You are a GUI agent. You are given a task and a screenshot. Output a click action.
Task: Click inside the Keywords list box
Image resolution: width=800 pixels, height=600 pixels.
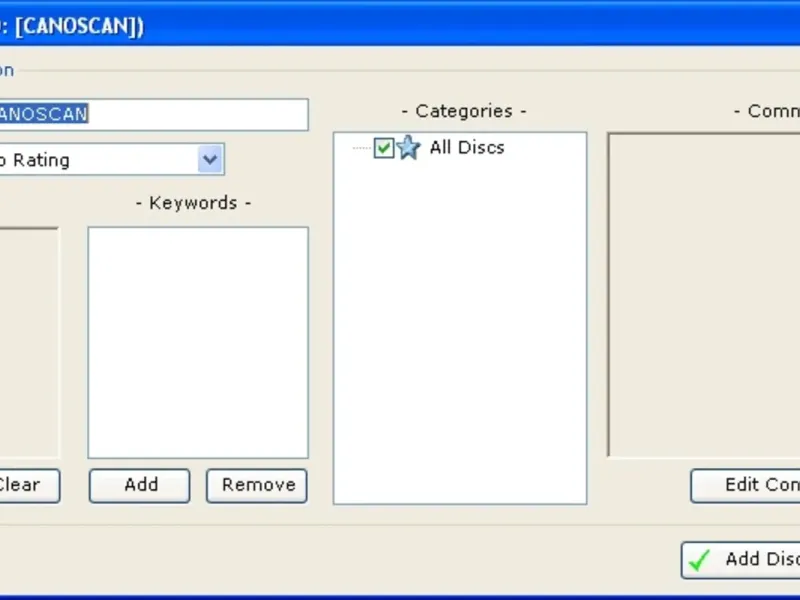pyautogui.click(x=198, y=342)
